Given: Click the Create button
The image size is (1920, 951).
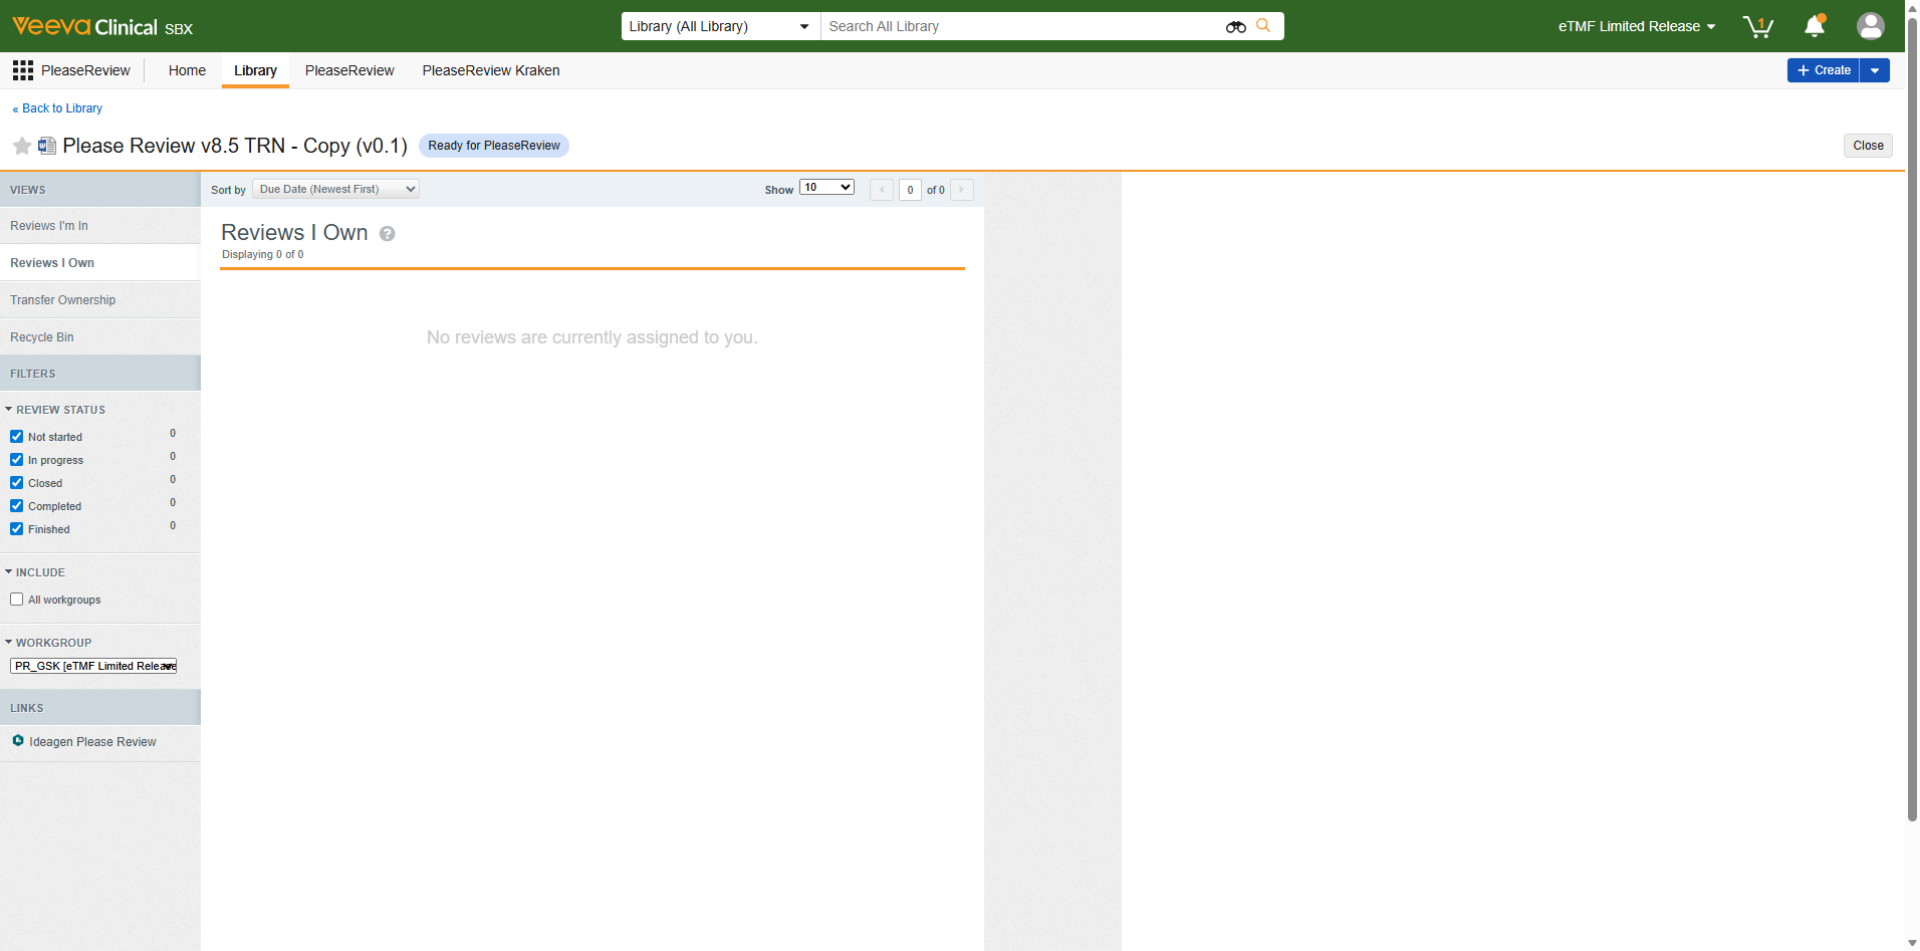Looking at the screenshot, I should 1823,70.
